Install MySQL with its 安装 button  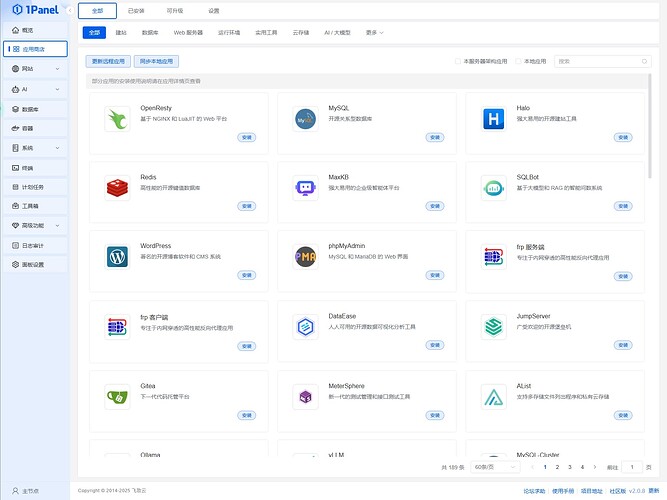tap(435, 137)
